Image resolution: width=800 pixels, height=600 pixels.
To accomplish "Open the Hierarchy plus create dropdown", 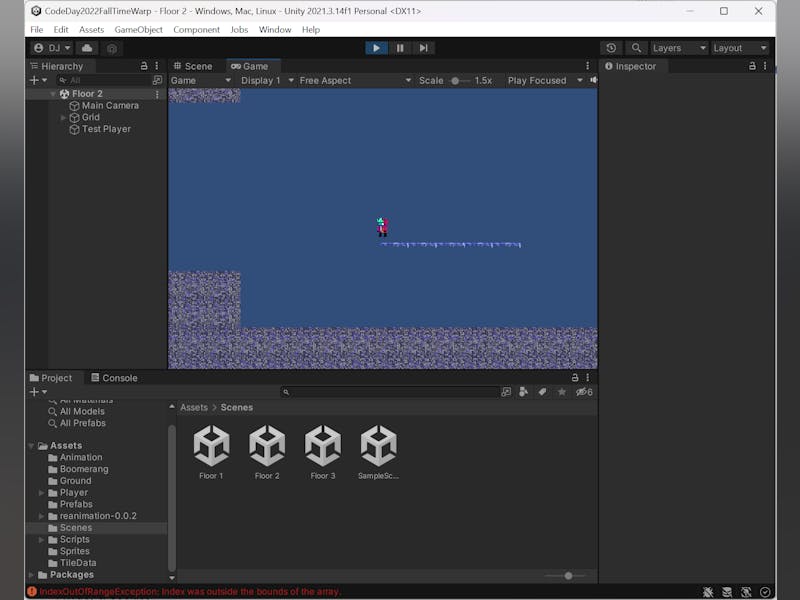I will click(x=38, y=80).
